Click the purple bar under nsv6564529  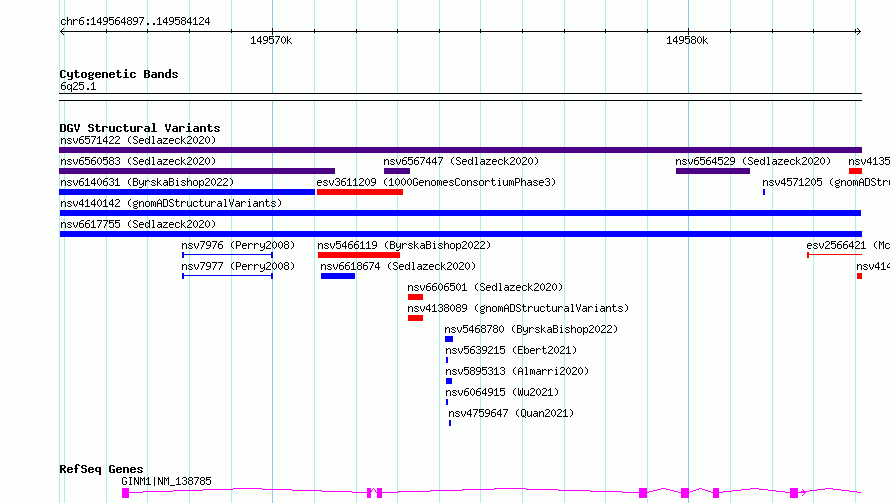[x=713, y=171]
